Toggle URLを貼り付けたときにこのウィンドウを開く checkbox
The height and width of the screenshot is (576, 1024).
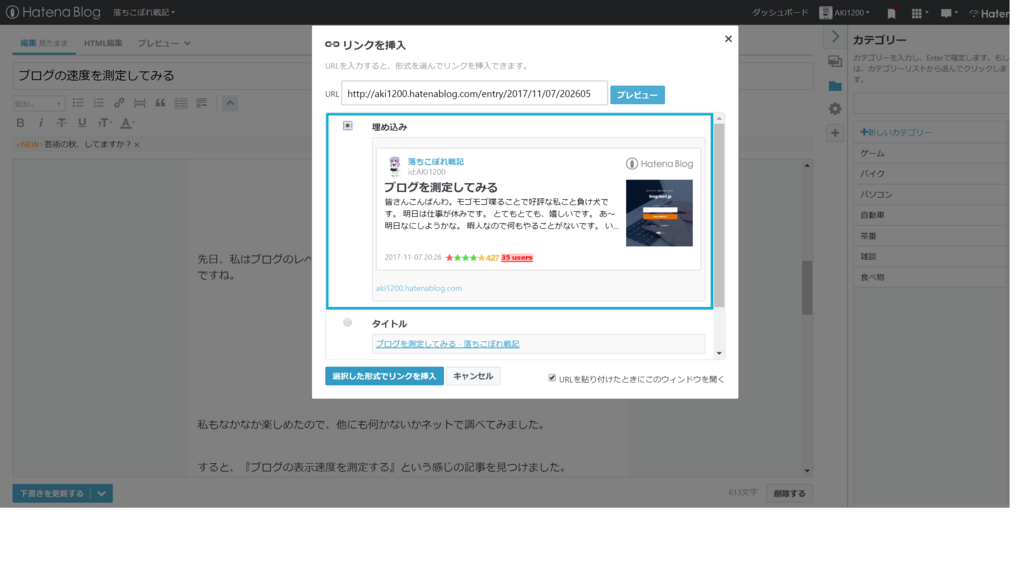(552, 378)
